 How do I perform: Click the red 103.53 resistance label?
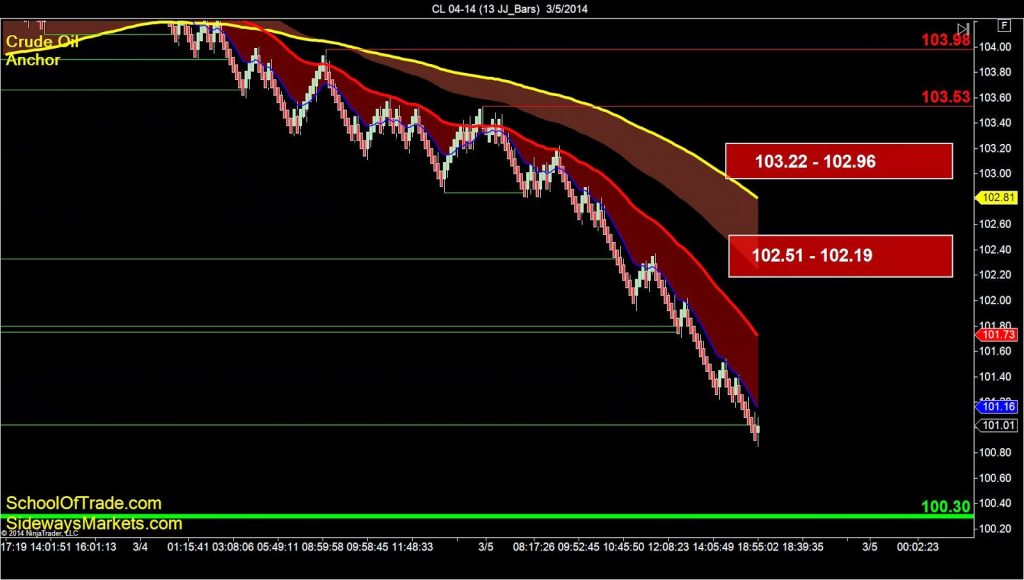pyautogui.click(x=946, y=98)
